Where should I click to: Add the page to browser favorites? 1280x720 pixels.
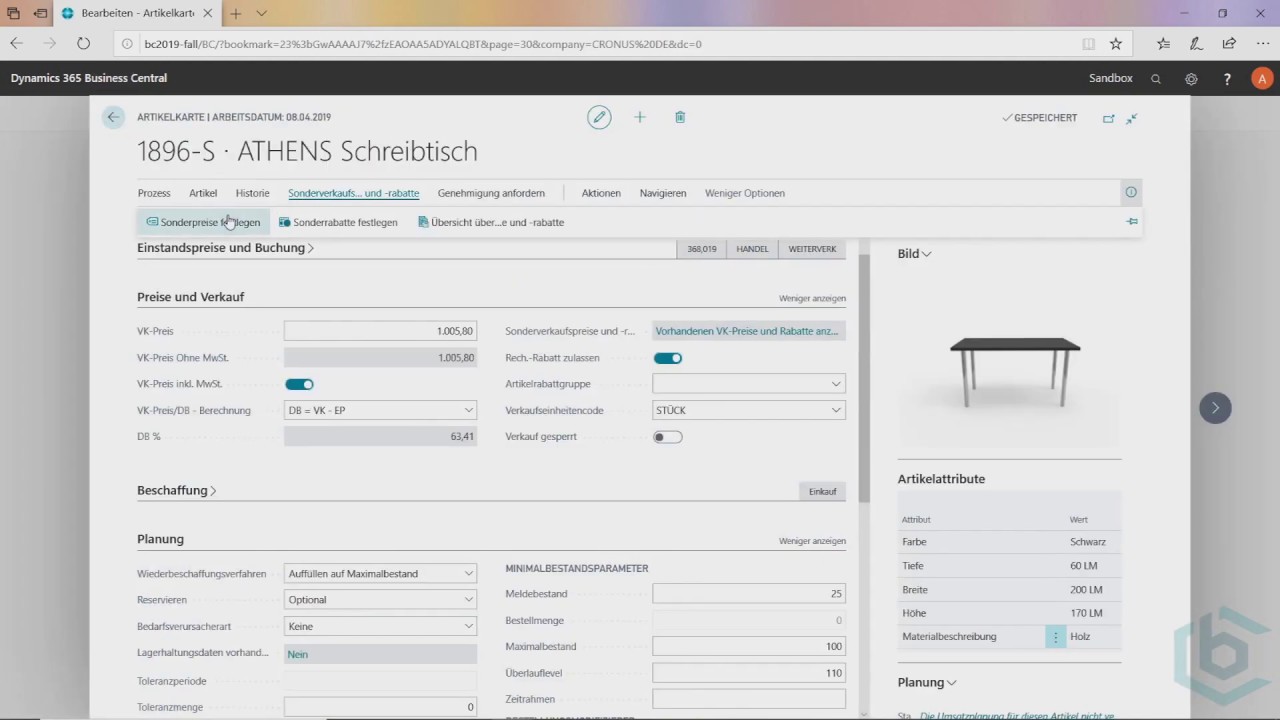point(1116,44)
